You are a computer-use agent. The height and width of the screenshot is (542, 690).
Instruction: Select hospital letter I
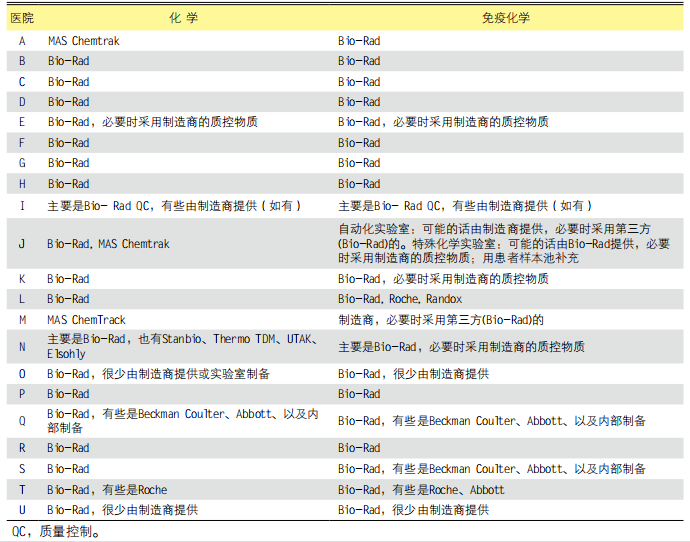coord(22,205)
